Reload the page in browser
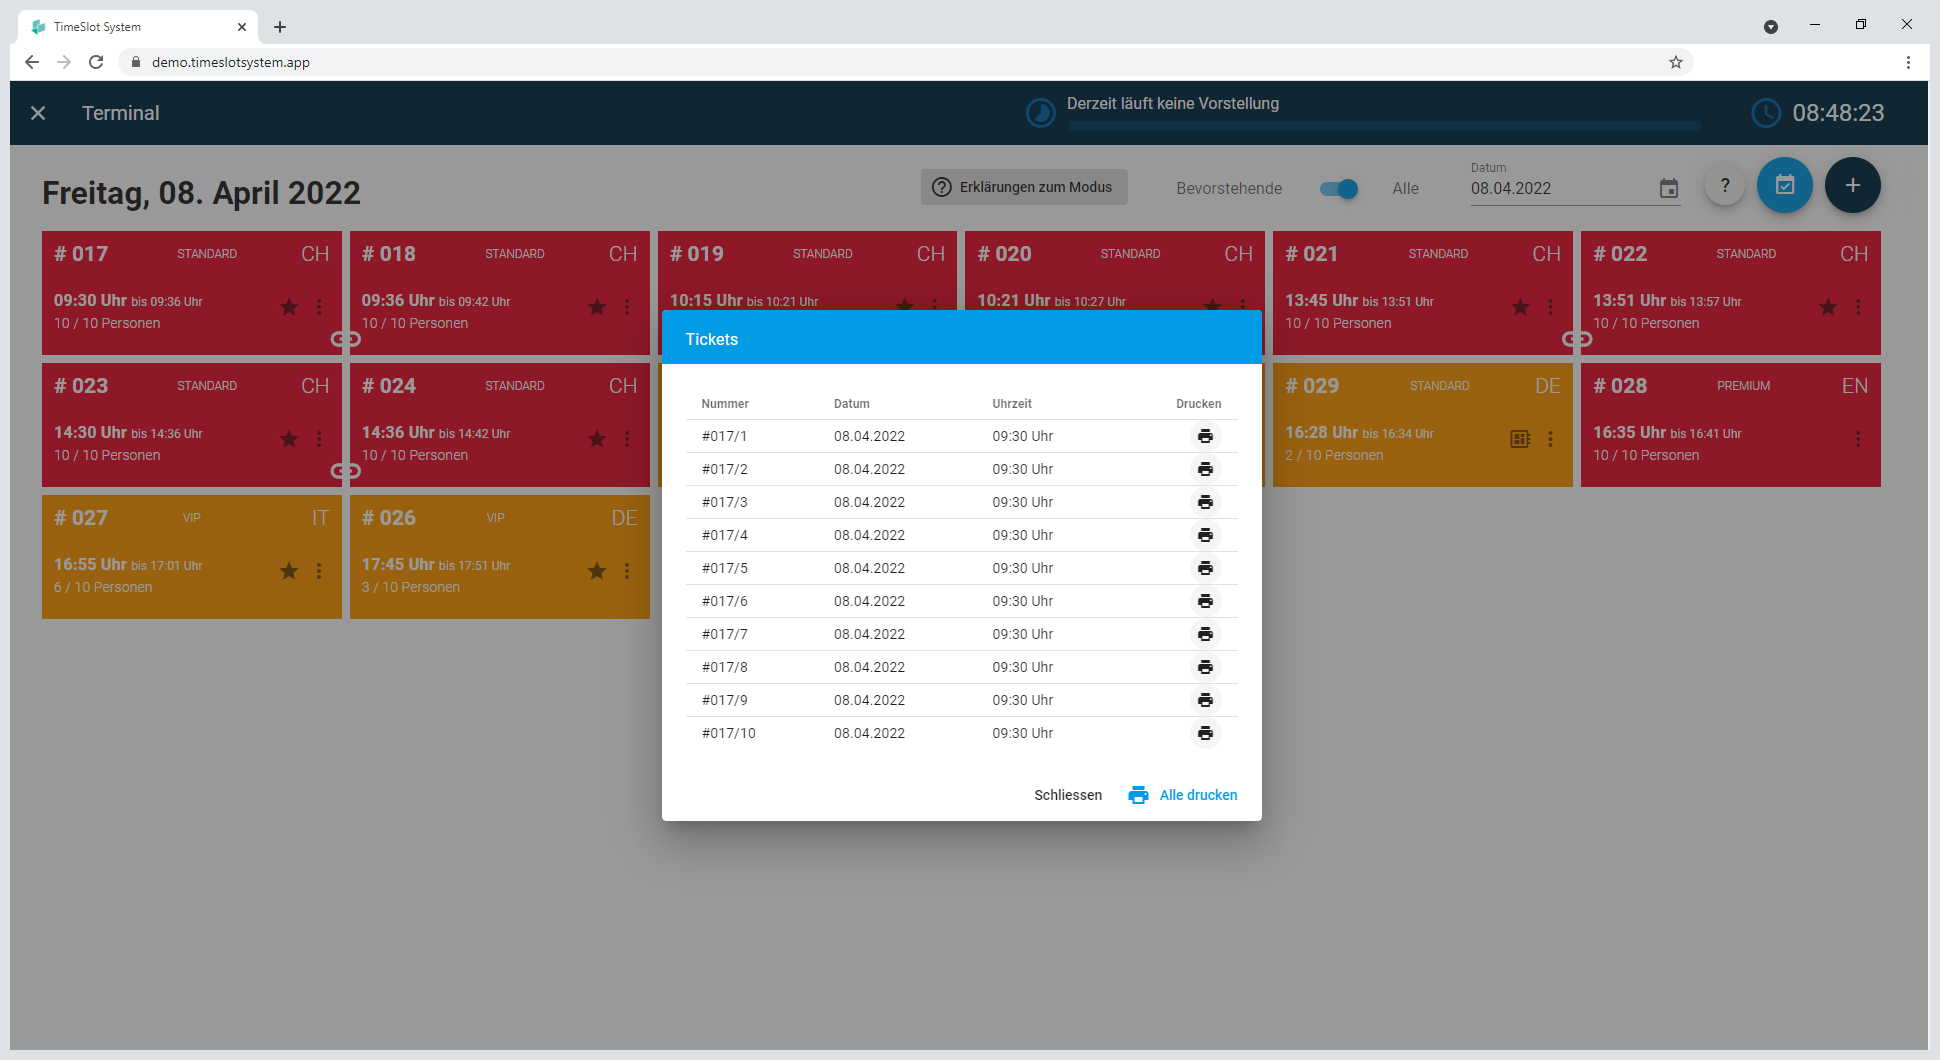 click(96, 62)
